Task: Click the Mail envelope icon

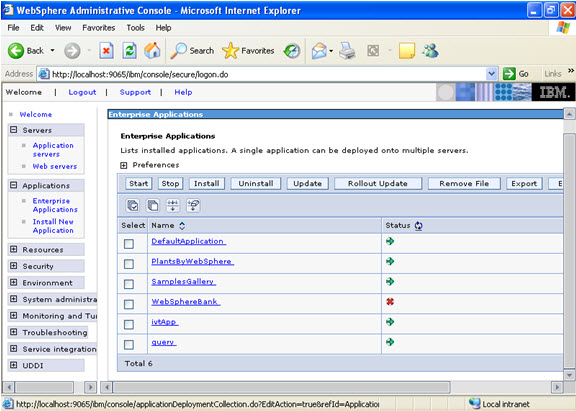Action: pyautogui.click(x=319, y=51)
